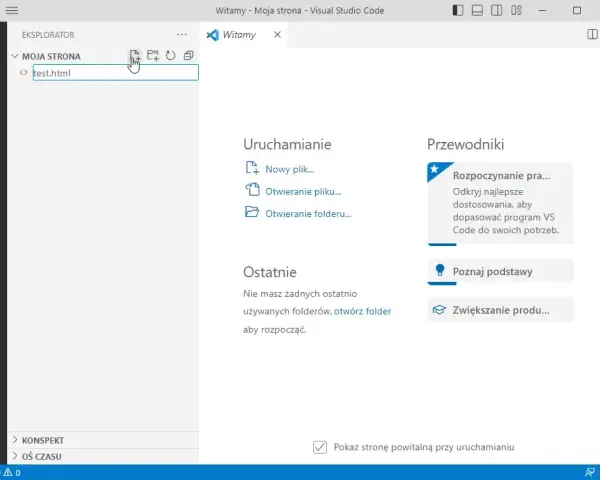
Task: Open the hamburger application menu
Action: [12, 10]
